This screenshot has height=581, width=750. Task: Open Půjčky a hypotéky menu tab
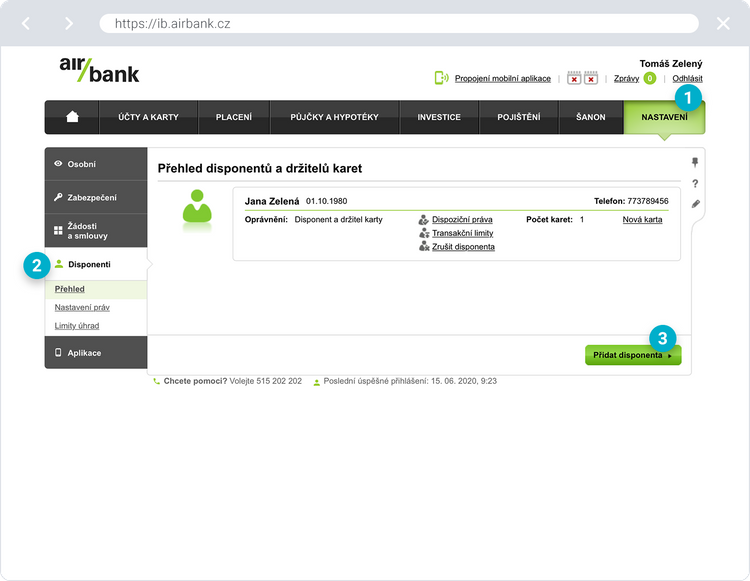click(x=334, y=117)
